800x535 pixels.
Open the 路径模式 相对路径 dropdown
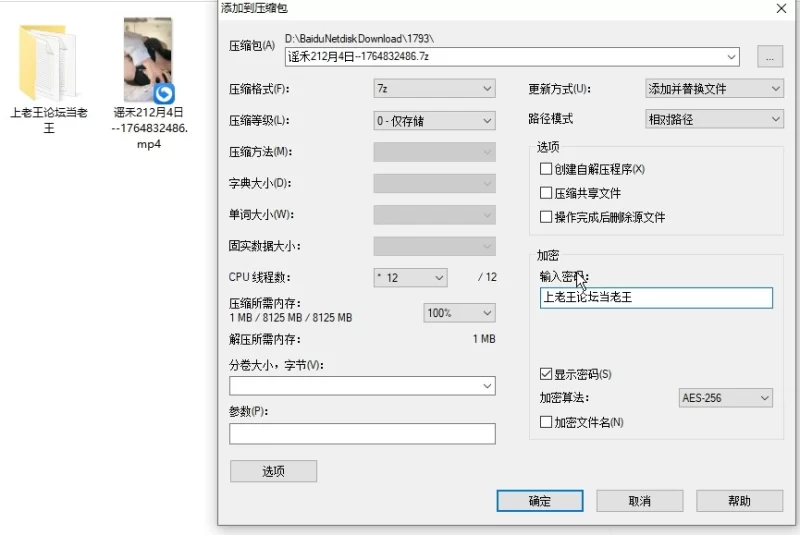[714, 119]
